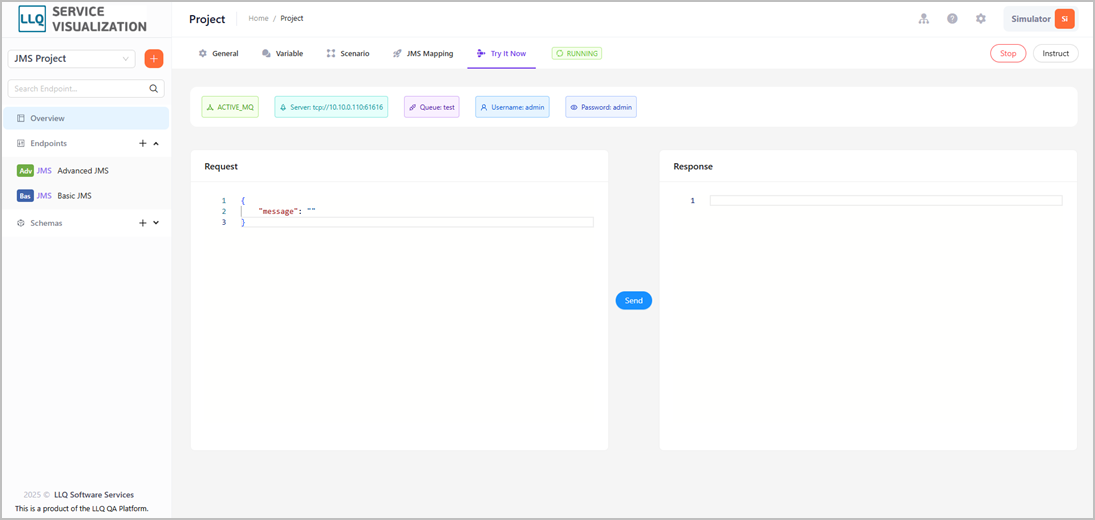
Task: Click the search magnifier icon
Action: coord(154,89)
